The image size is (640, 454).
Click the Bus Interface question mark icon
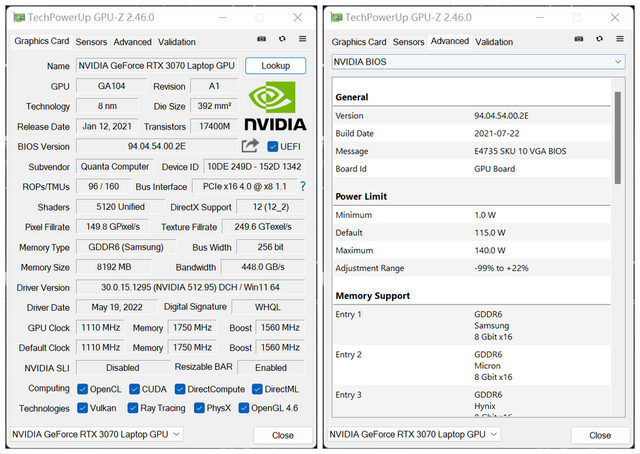[302, 187]
